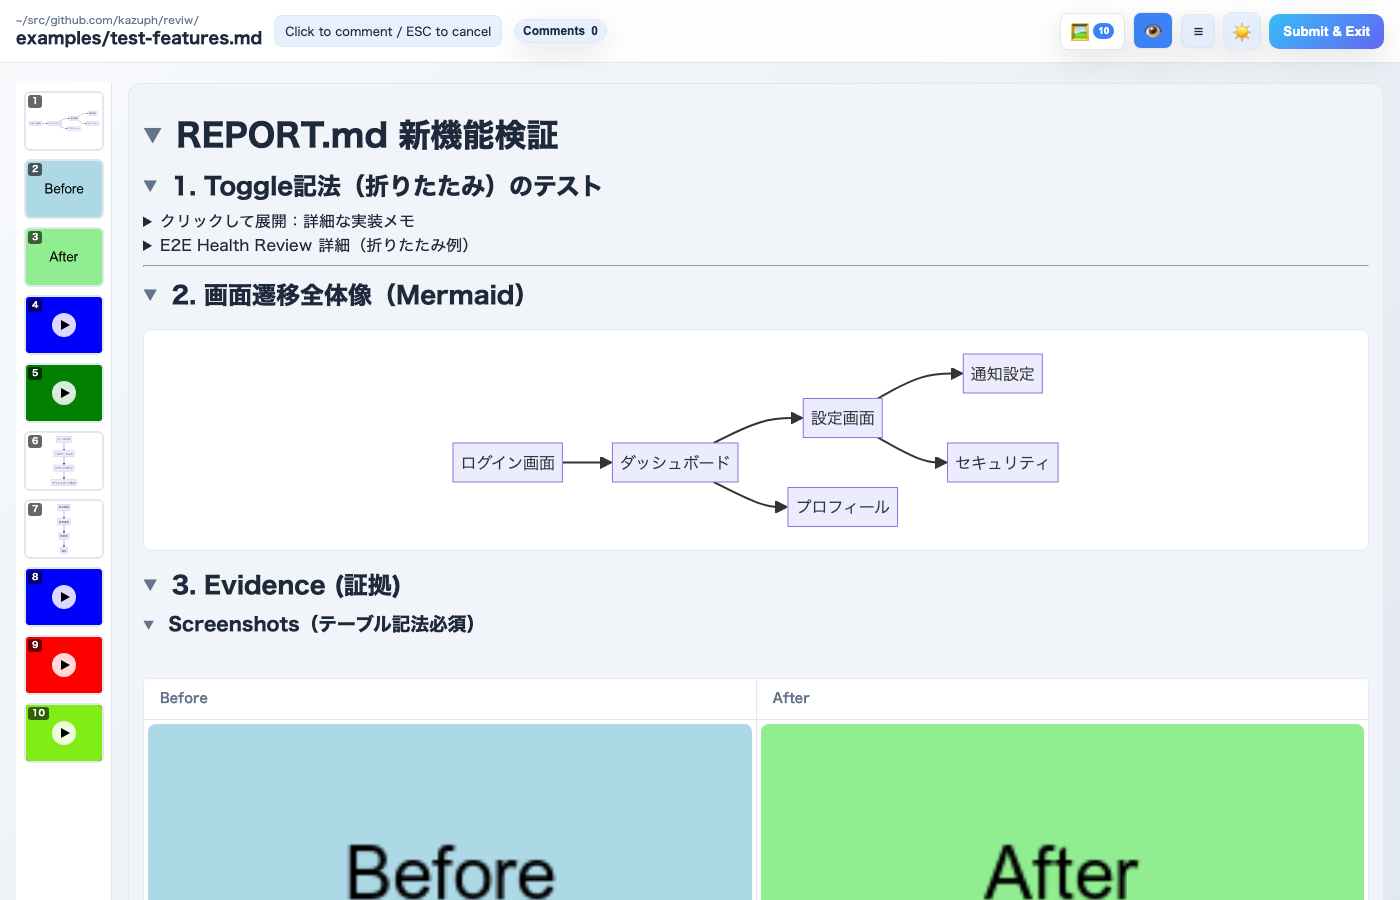The width and height of the screenshot is (1400, 900).
Task: Collapse the Screenshots（テーブル記法必須） section
Action: tap(150, 624)
